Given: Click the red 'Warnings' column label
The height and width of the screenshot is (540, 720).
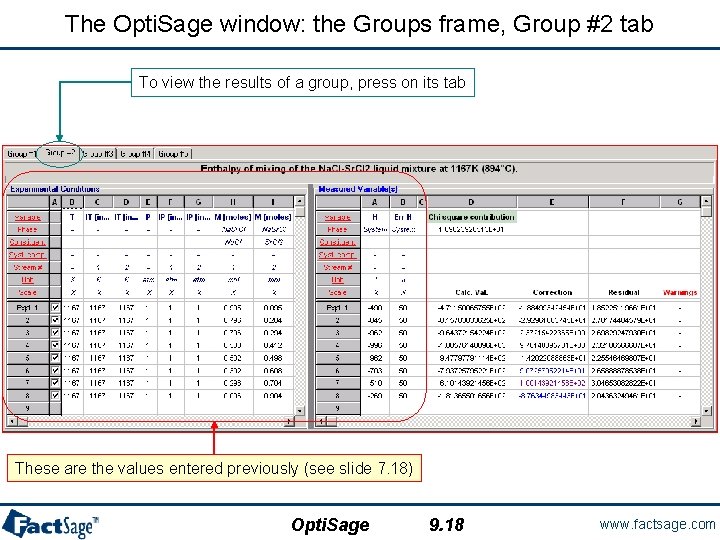Looking at the screenshot, I should pyautogui.click(x=680, y=292).
